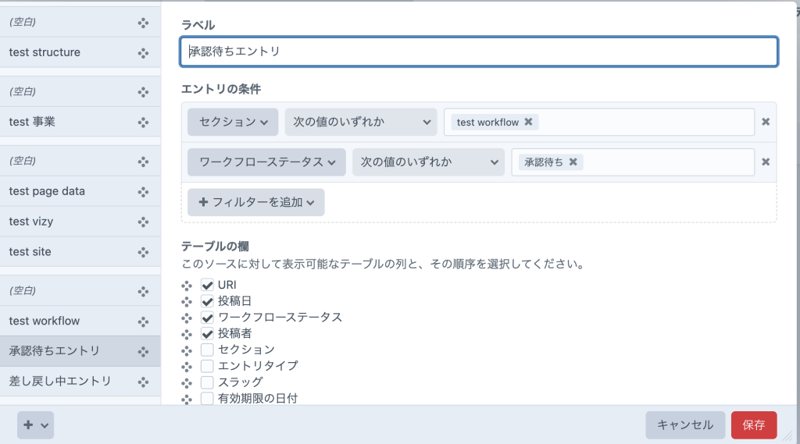This screenshot has width=800, height=444.
Task: Click the キャンセル button
Action: tap(685, 425)
